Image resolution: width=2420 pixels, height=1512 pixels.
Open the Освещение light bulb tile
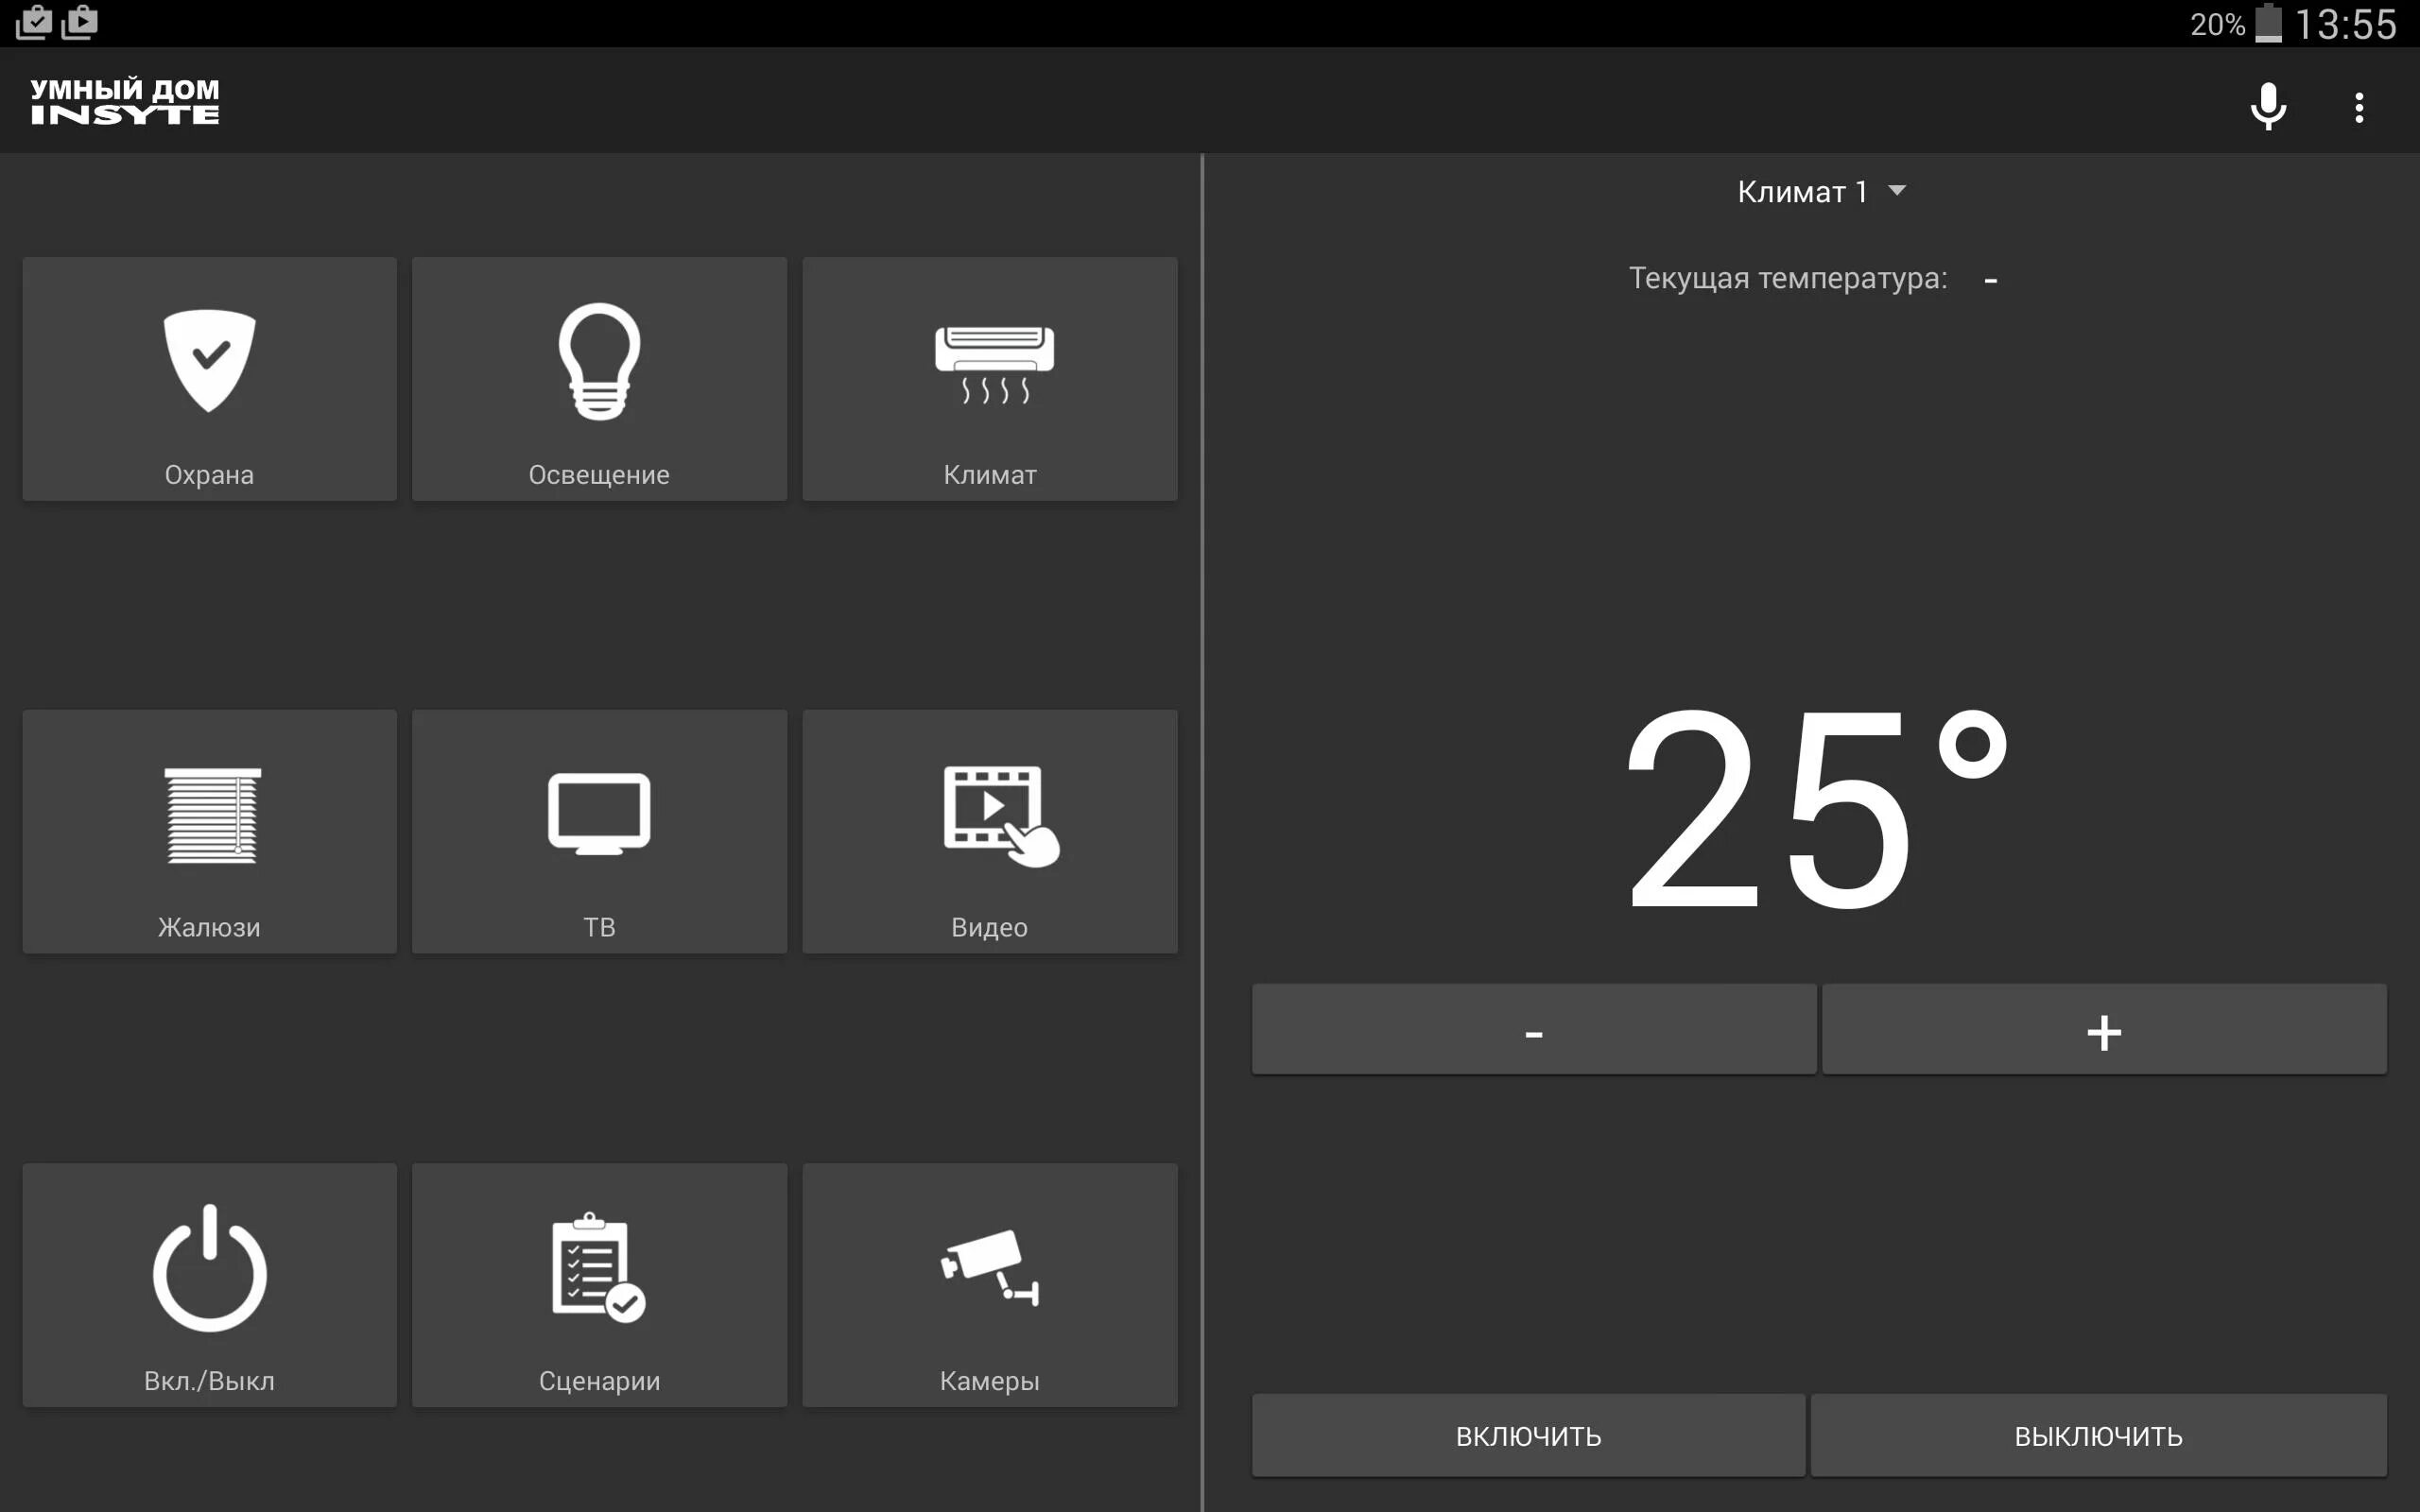(x=599, y=379)
